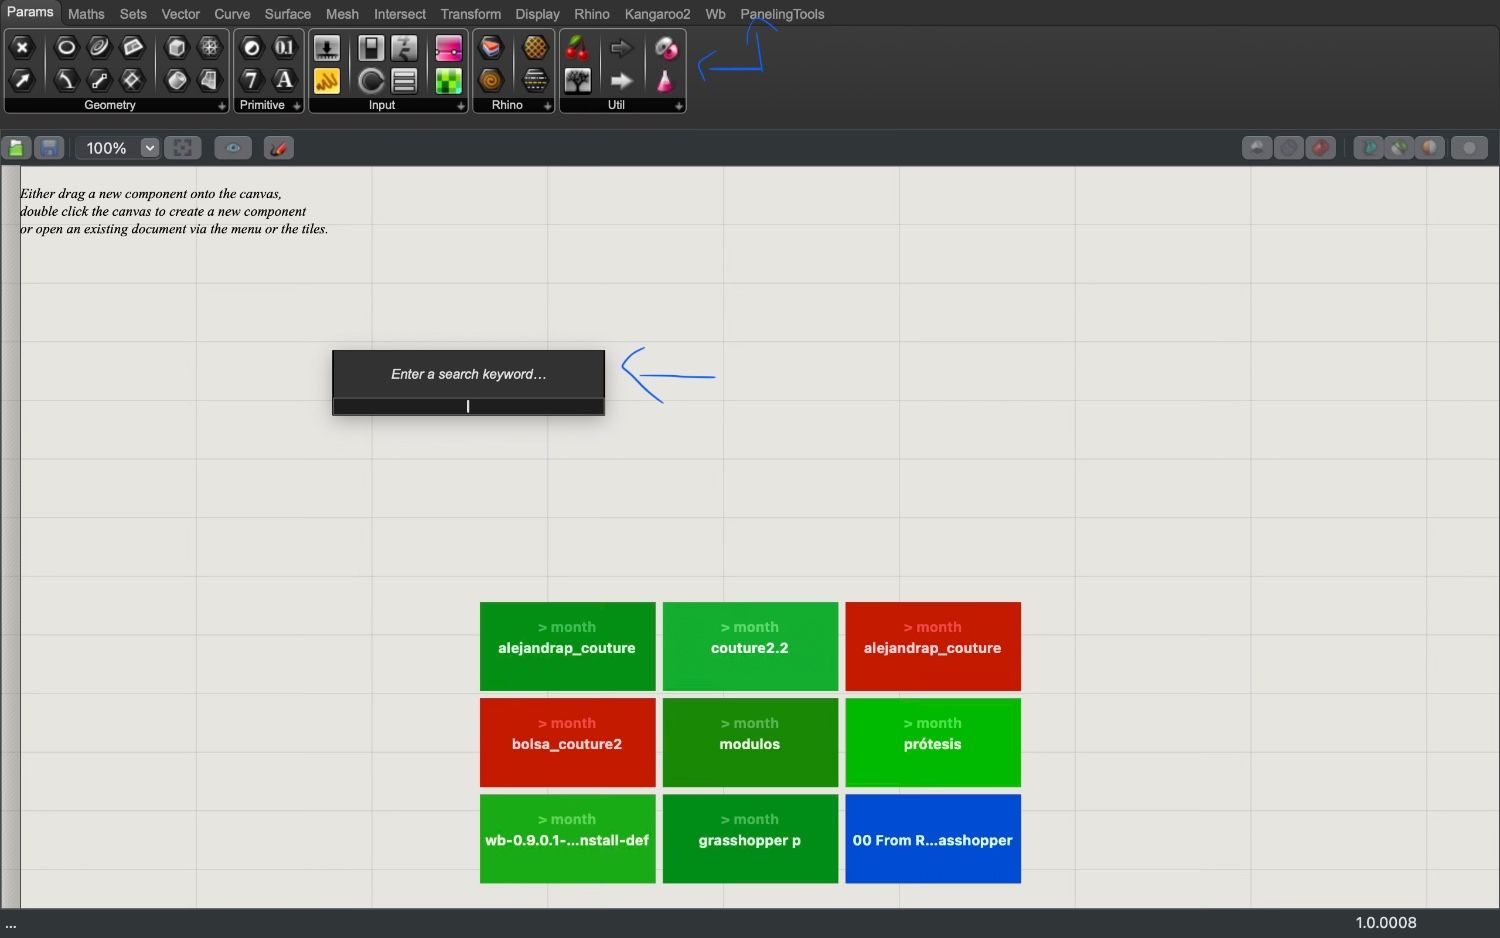Open the modulos recent file tile
1500x938 pixels.
(x=750, y=742)
